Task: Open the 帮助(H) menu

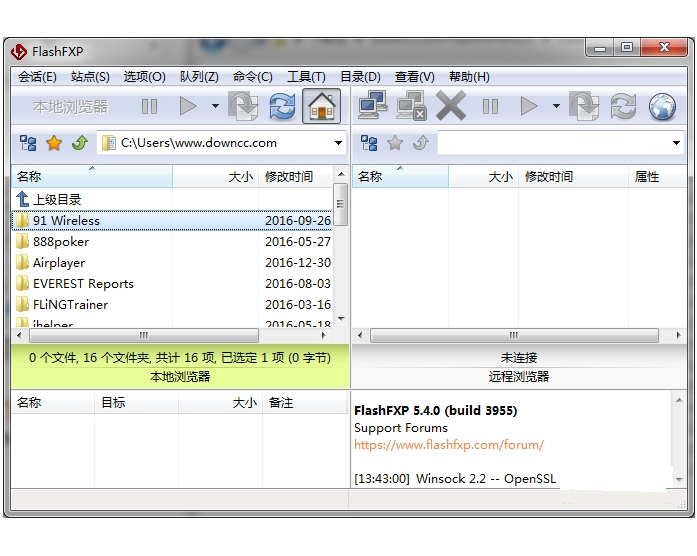Action: (469, 77)
